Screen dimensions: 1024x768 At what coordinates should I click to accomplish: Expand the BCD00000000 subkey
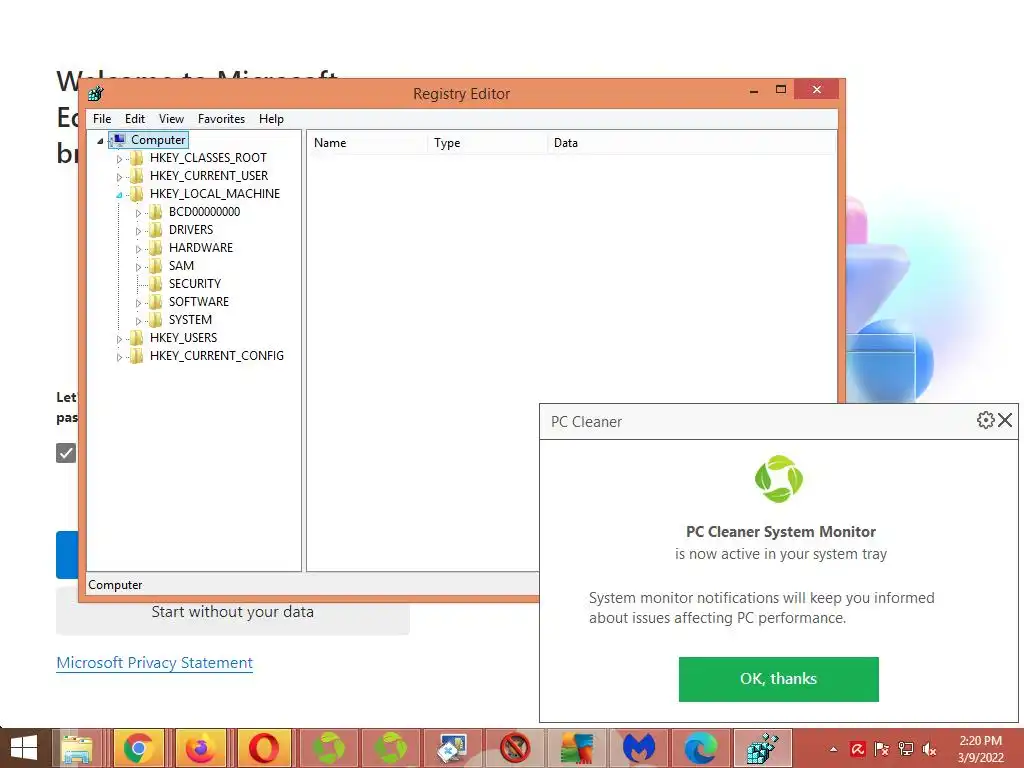coord(138,213)
